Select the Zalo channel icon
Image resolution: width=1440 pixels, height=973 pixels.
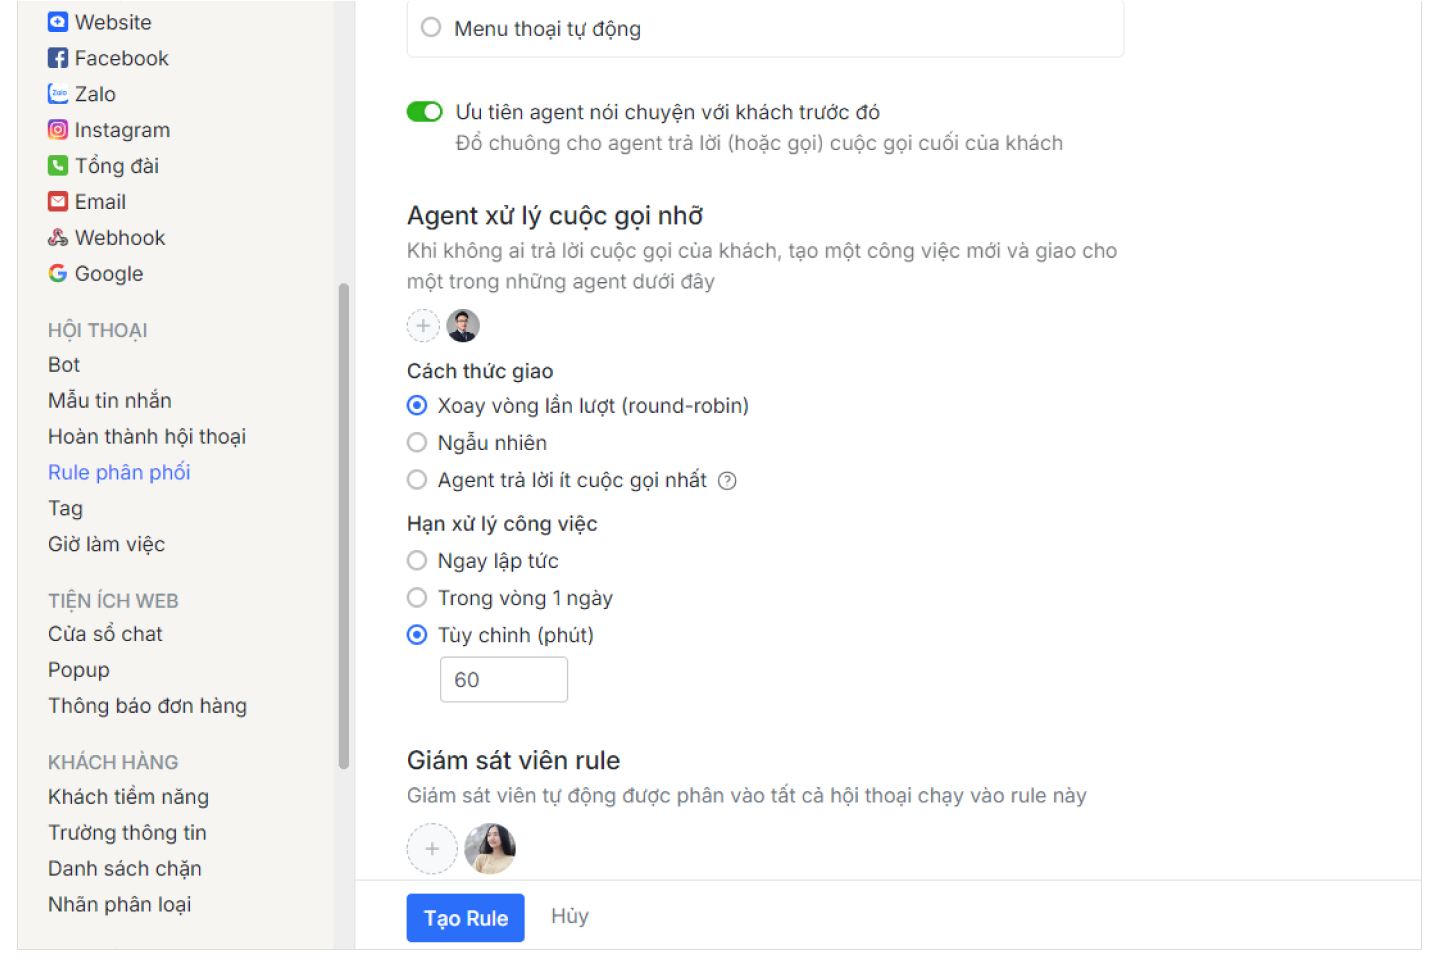click(58, 94)
